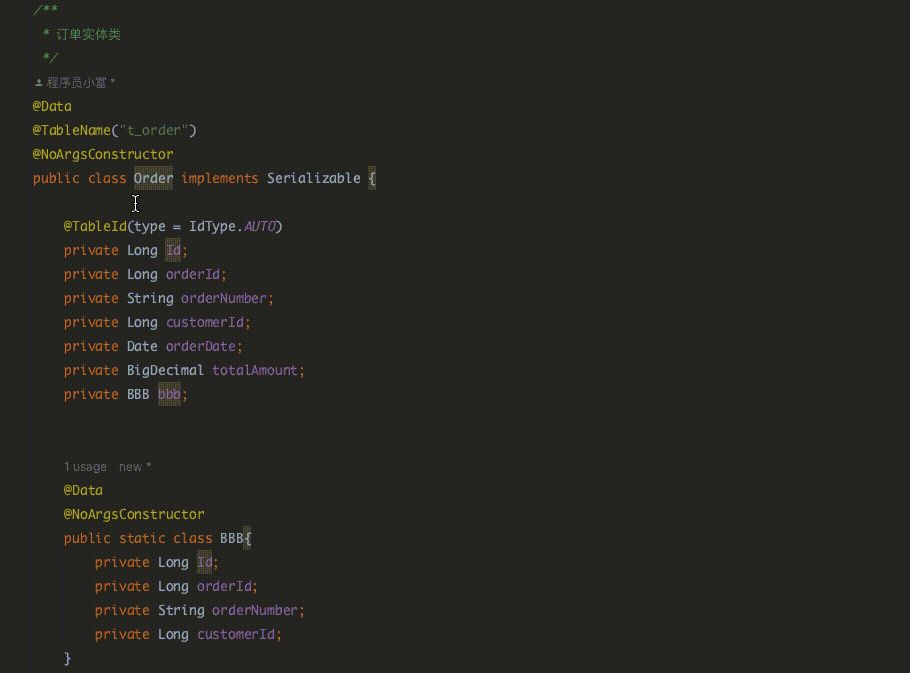Viewport: 910px width, 673px height.
Task: Click the class name Order
Action: click(x=153, y=178)
